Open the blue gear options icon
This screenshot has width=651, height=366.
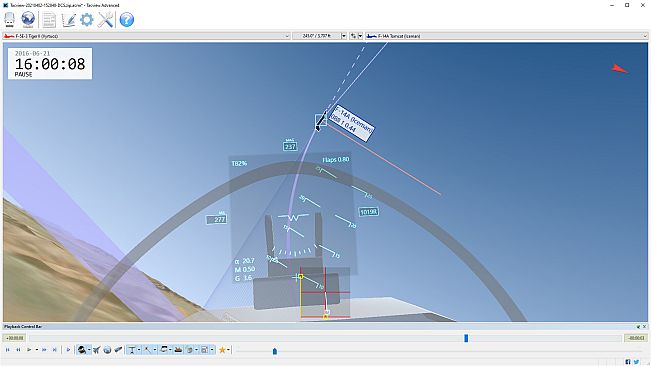click(87, 20)
